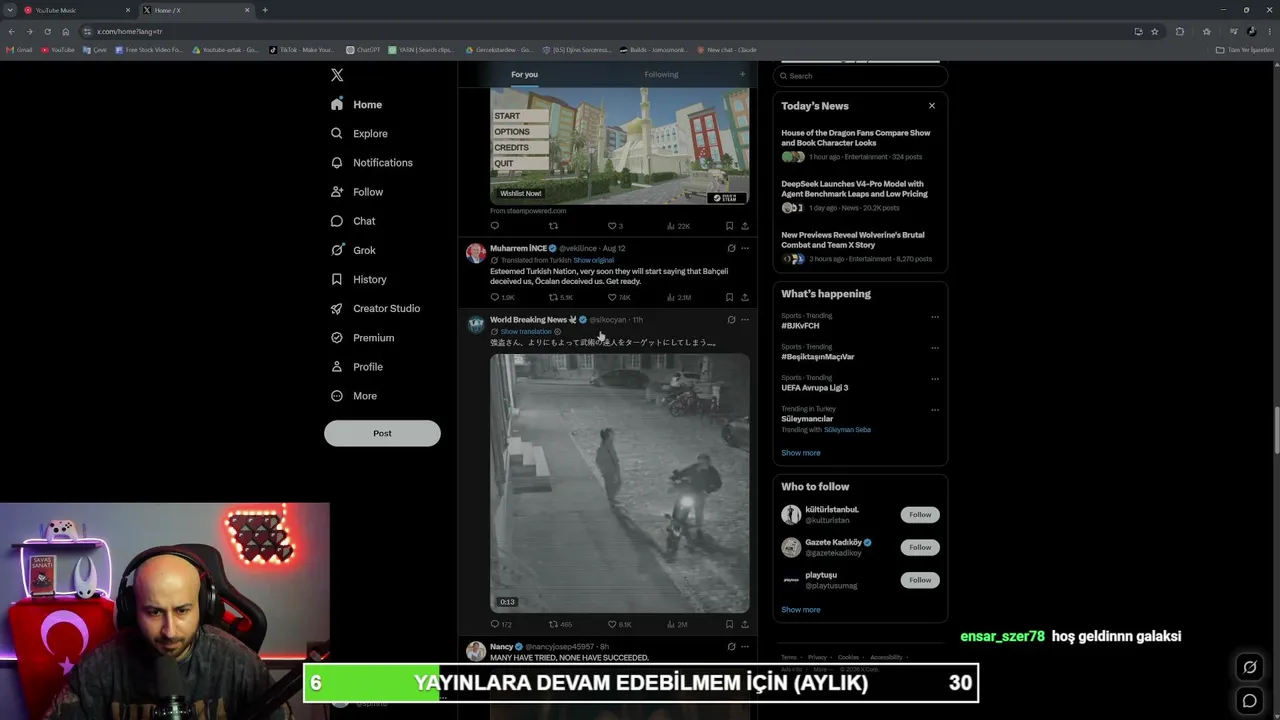The image size is (1280, 720).
Task: Dismiss the Today's News panel
Action: pos(932,106)
